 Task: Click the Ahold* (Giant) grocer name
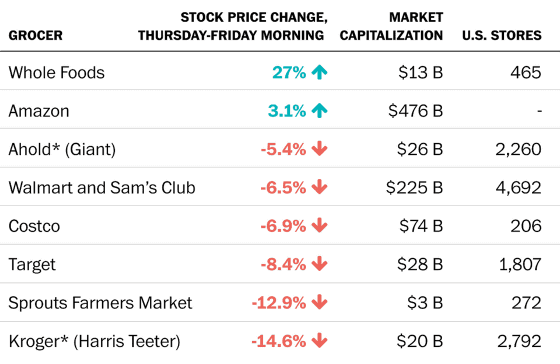coord(62,149)
